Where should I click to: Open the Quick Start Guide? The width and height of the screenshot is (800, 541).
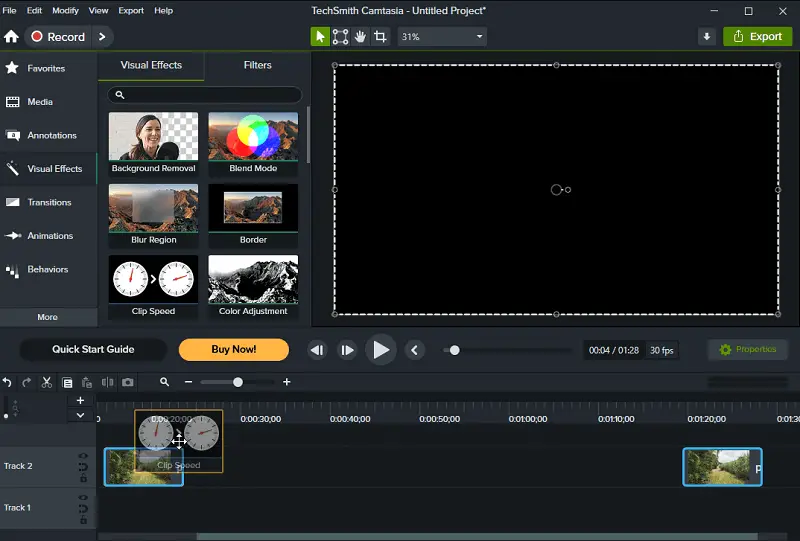tap(93, 350)
